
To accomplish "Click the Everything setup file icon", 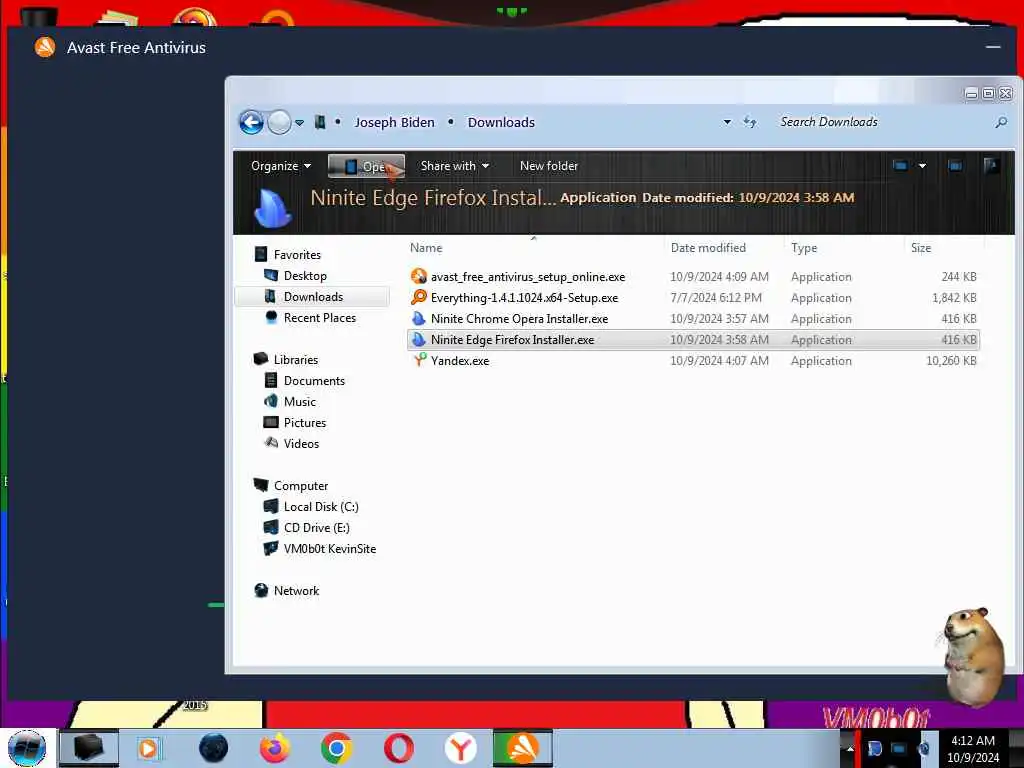I will (x=419, y=297).
